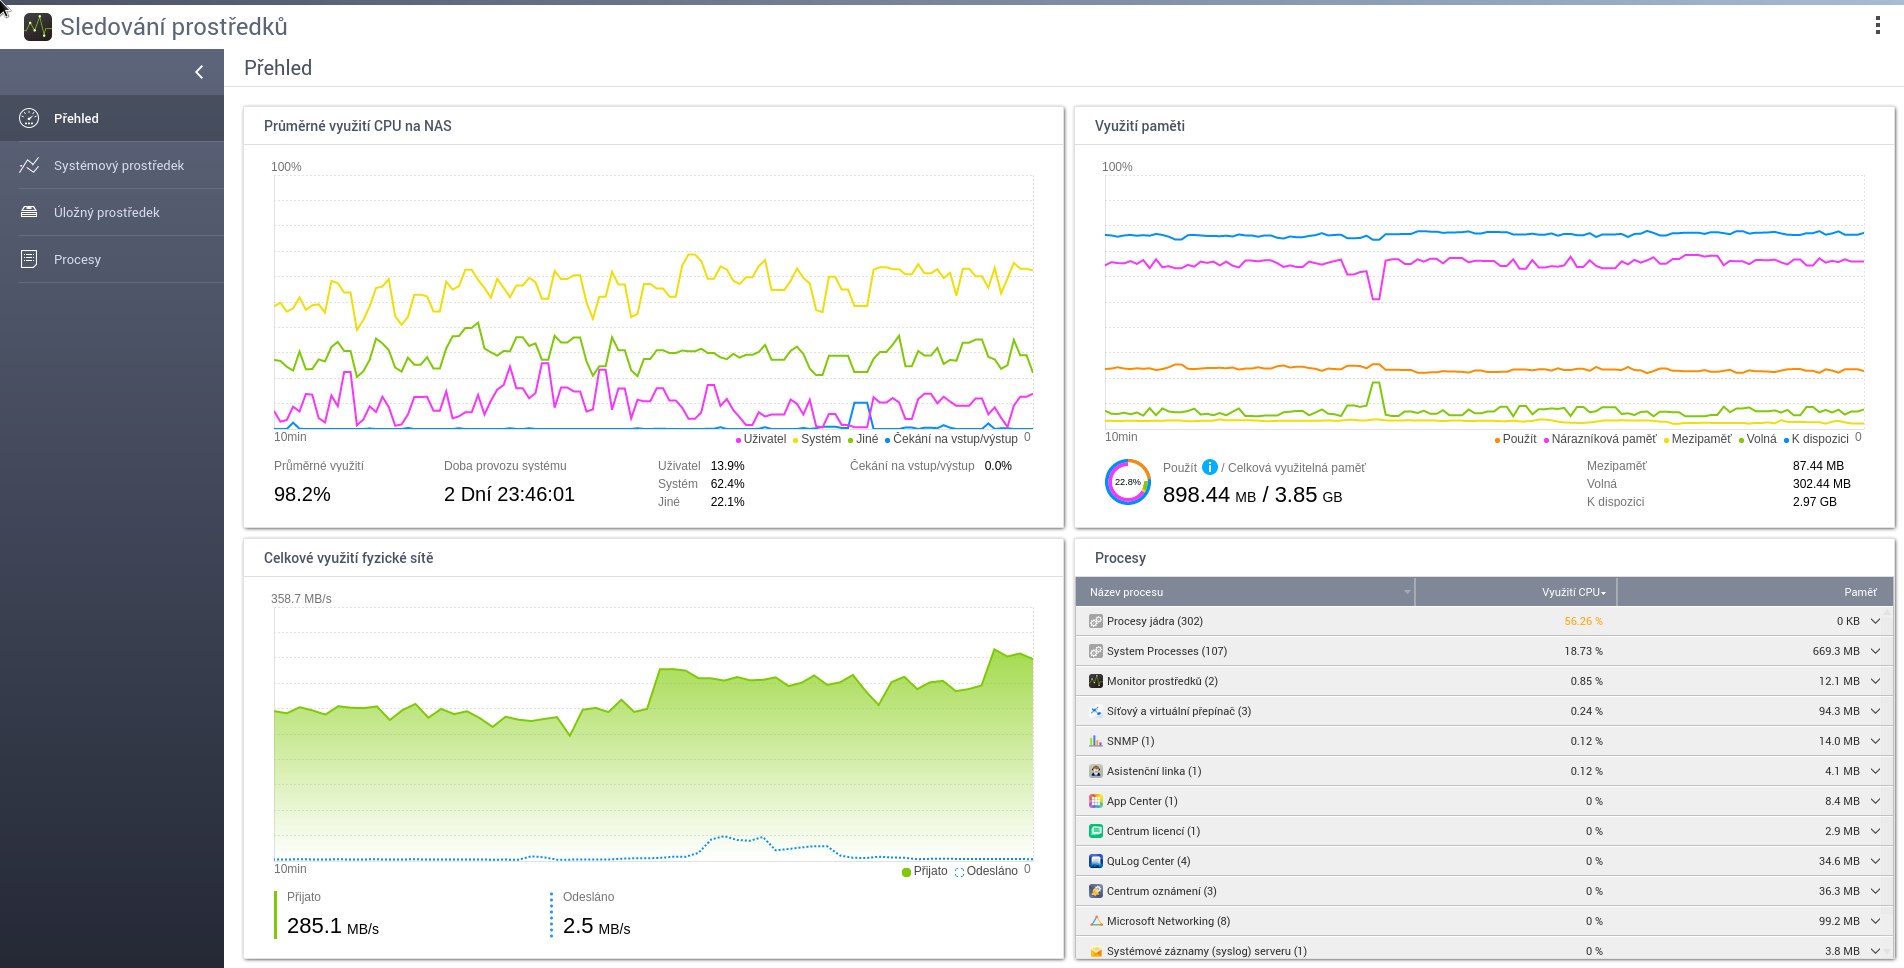Open the Název procesu column dropdown
The image size is (1904, 968).
click(x=1406, y=592)
